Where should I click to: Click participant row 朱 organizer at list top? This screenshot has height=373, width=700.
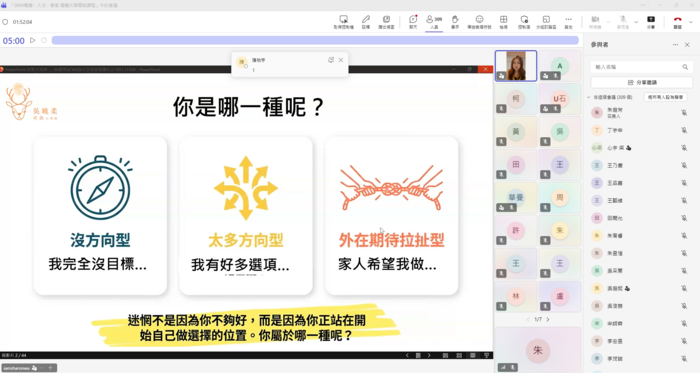(x=642, y=112)
